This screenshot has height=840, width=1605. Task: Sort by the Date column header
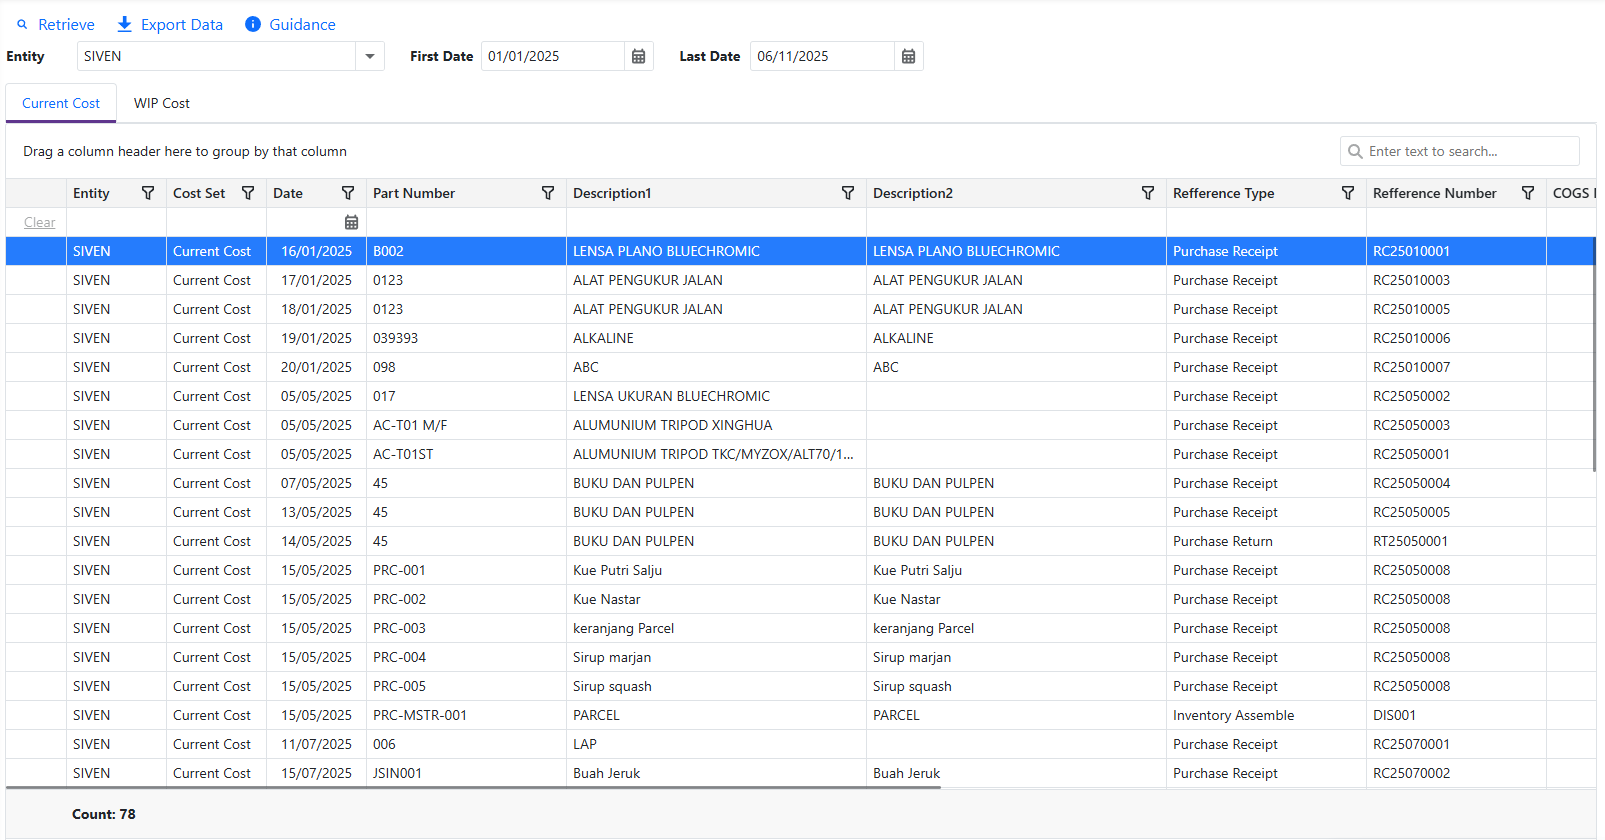[x=288, y=193]
